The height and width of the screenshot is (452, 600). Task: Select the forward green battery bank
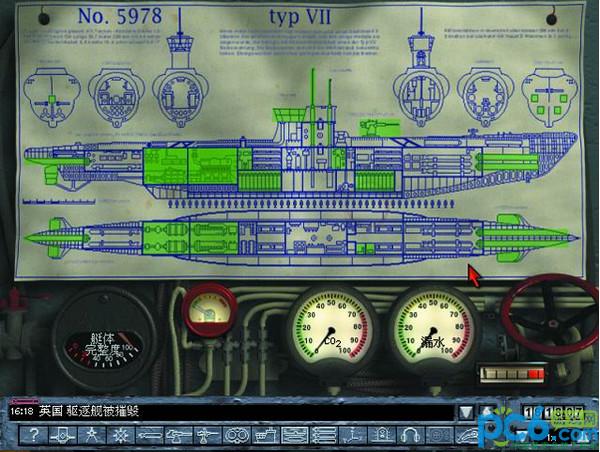375,181
